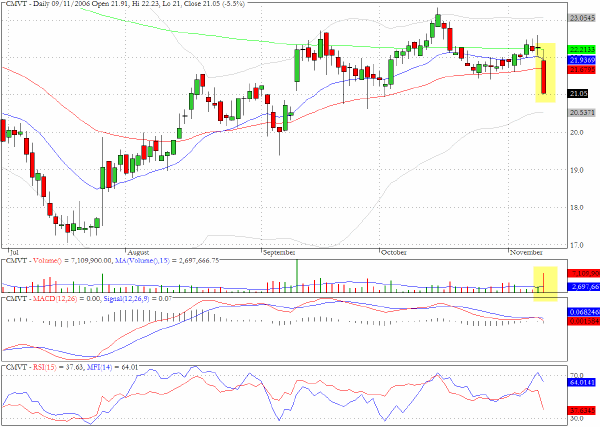
Task: Click the 17.0 price axis label
Action: [576, 245]
